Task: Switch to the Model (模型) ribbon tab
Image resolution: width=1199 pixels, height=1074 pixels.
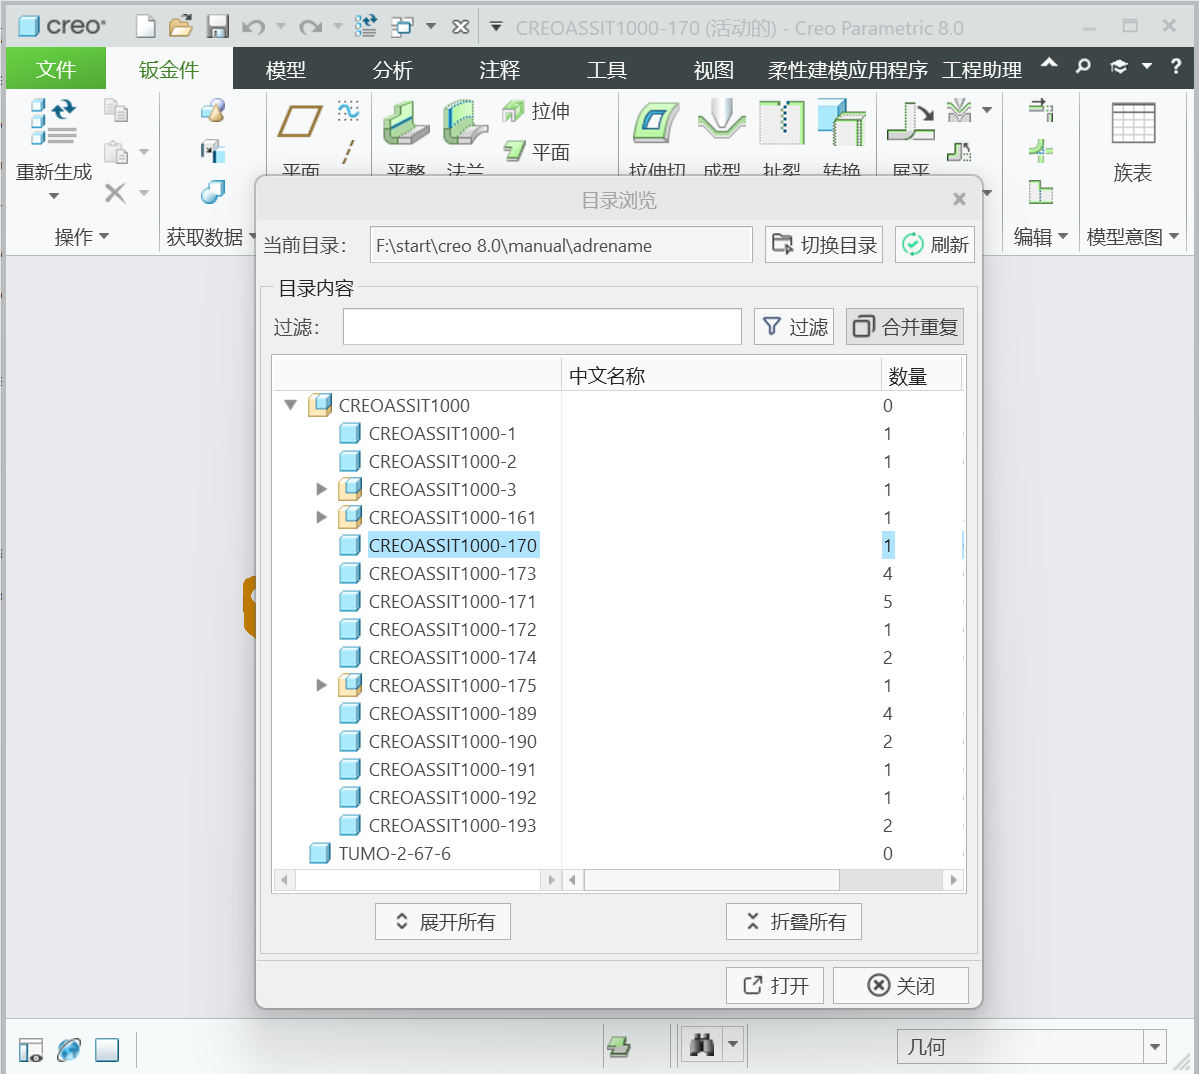Action: click(x=285, y=70)
